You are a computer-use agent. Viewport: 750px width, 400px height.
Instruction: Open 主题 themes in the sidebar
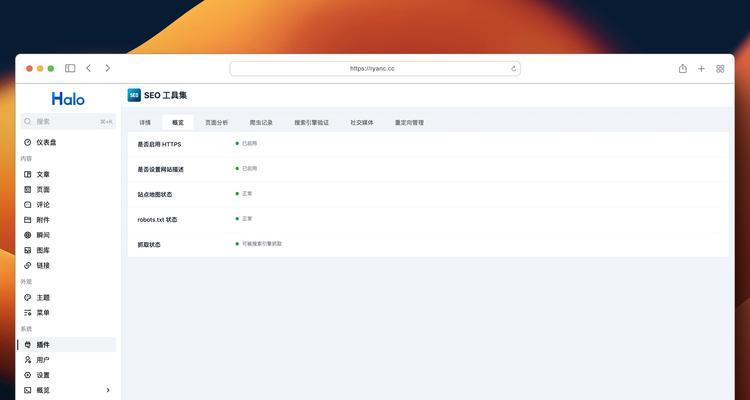68,298
